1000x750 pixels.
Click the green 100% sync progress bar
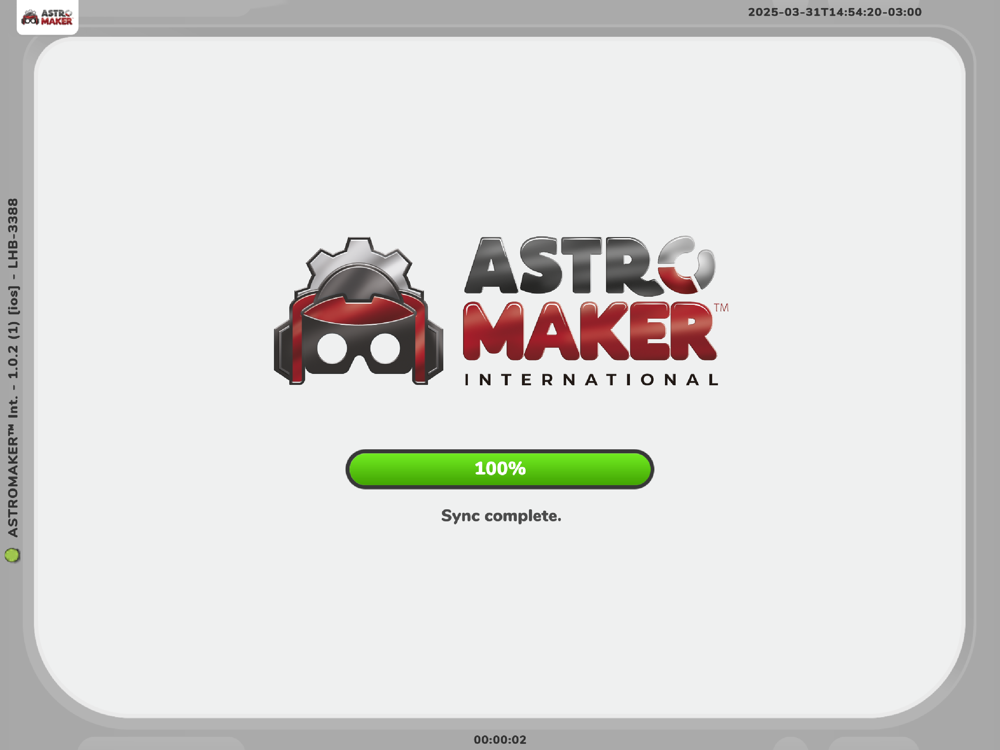[499, 469]
